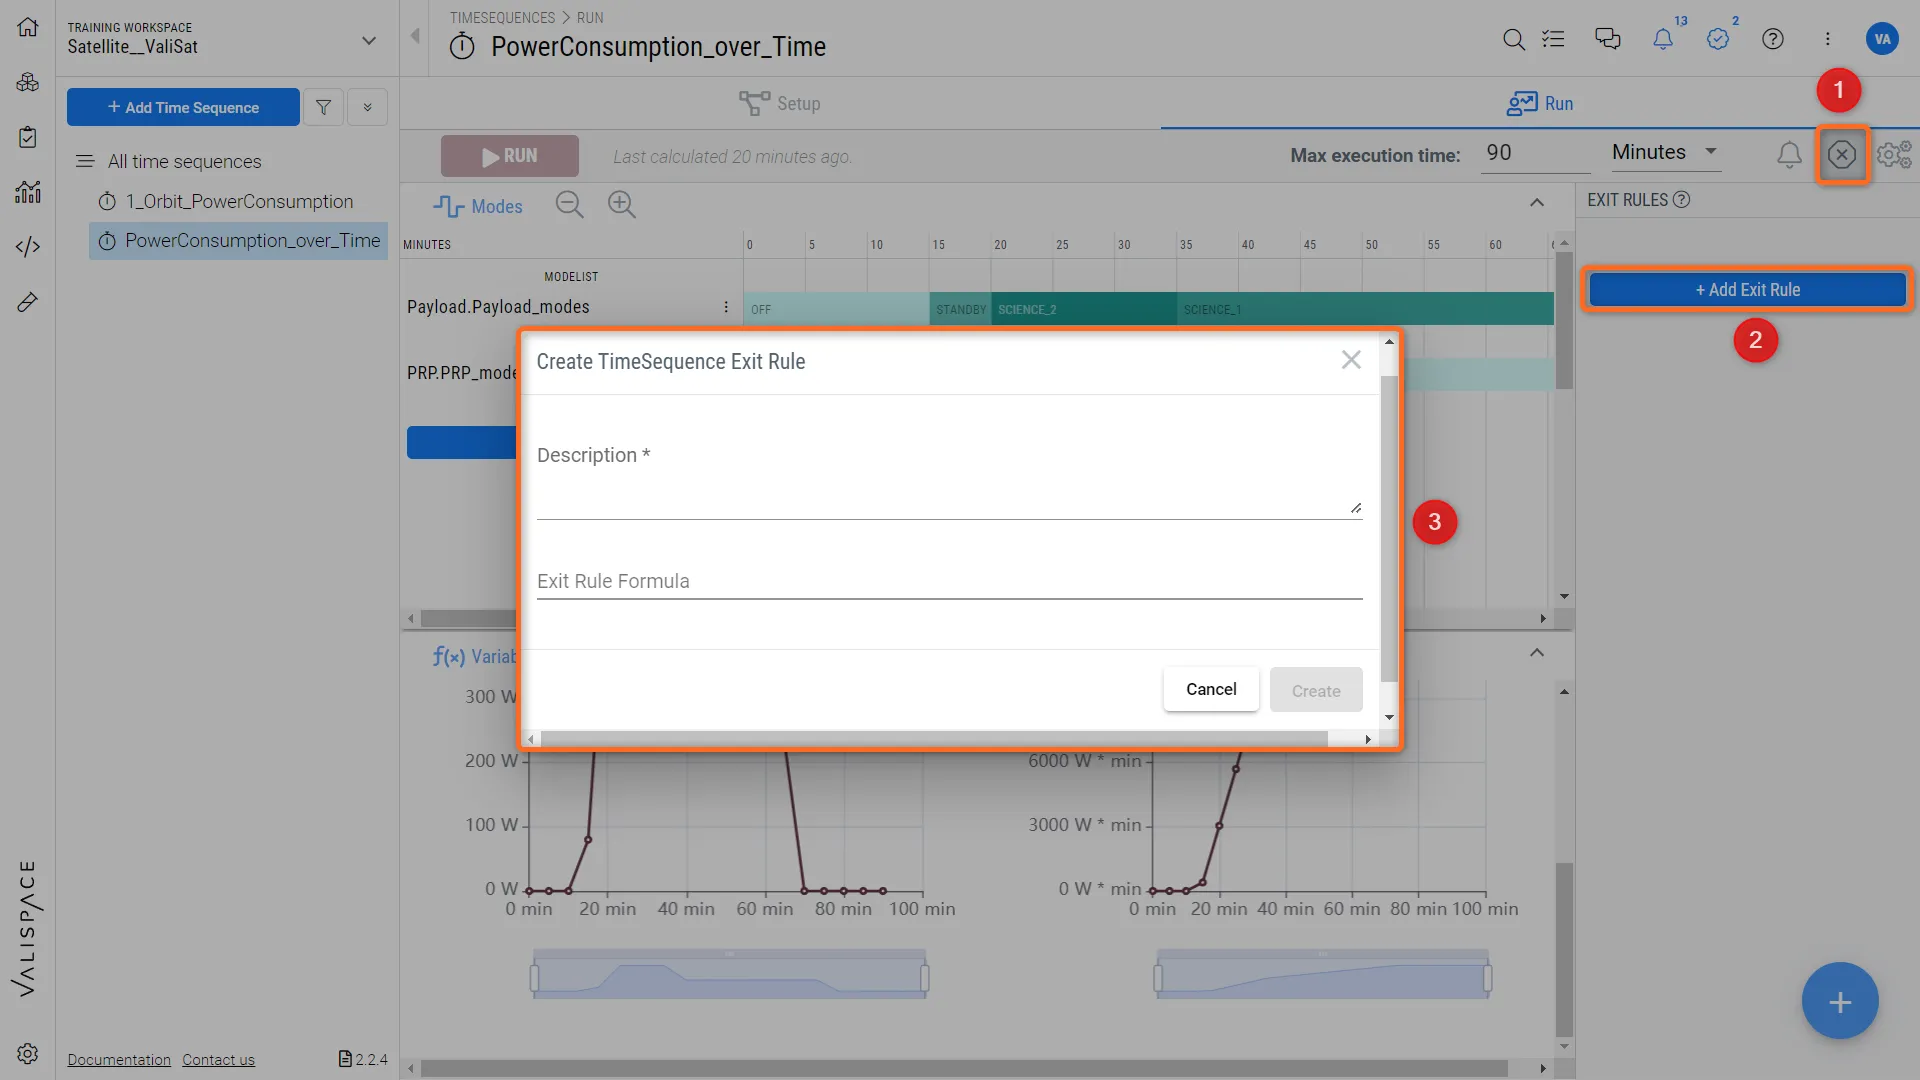Open the discussions chat icon

[1608, 39]
